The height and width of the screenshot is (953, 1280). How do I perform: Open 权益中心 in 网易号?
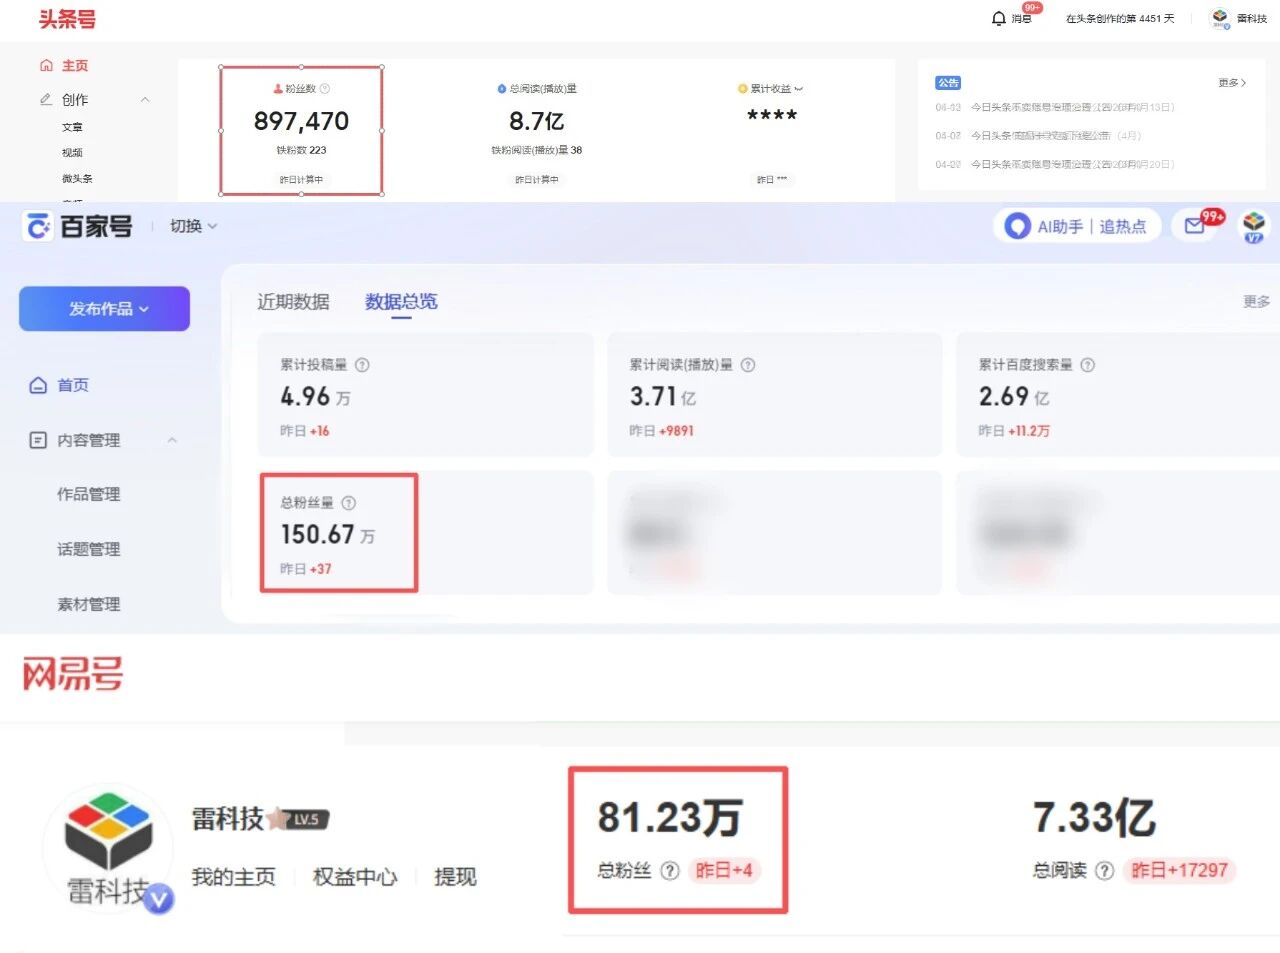(x=355, y=877)
